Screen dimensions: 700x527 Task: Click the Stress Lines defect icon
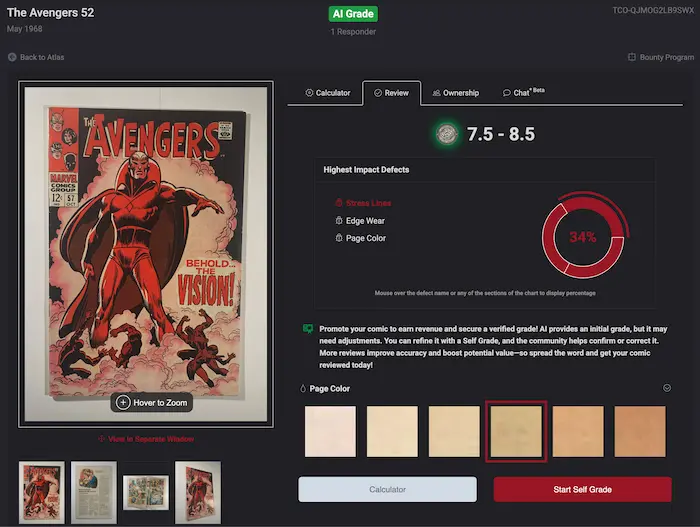pyautogui.click(x=339, y=203)
